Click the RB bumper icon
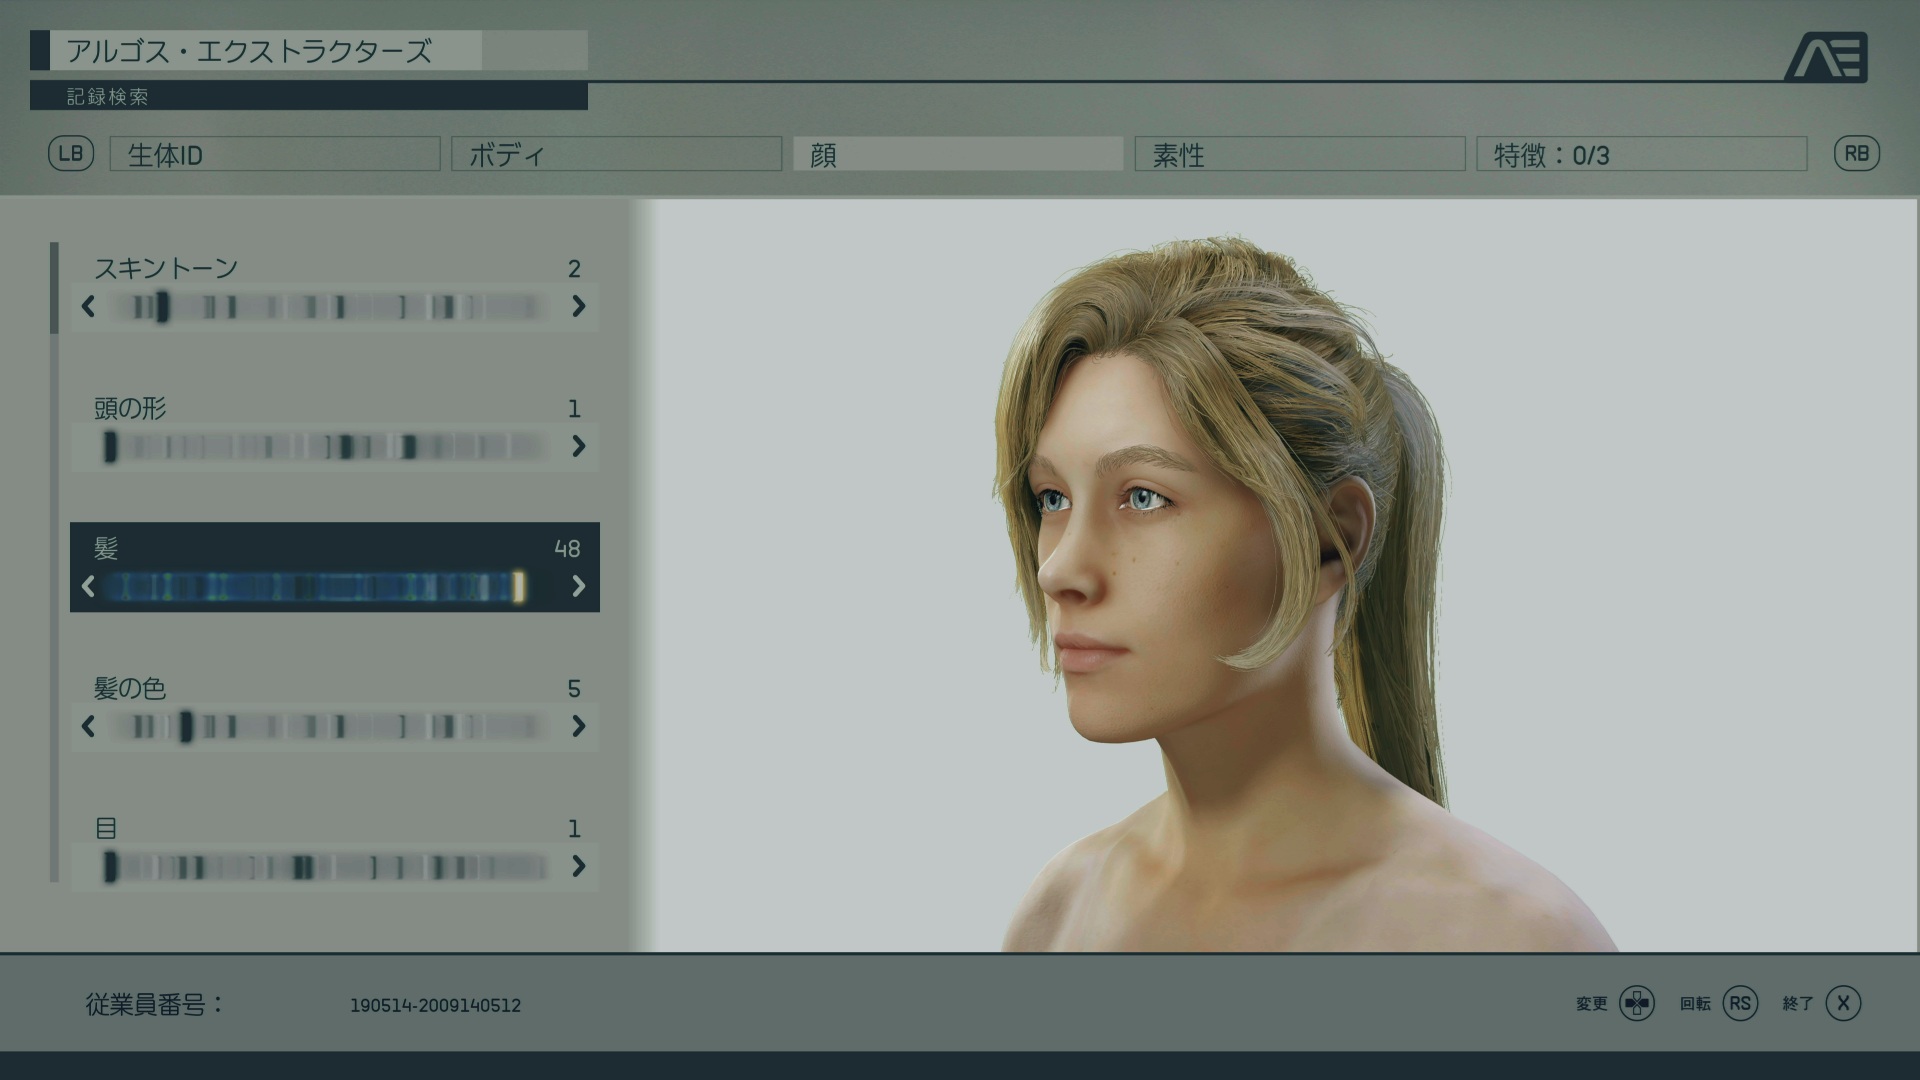 click(x=1856, y=154)
